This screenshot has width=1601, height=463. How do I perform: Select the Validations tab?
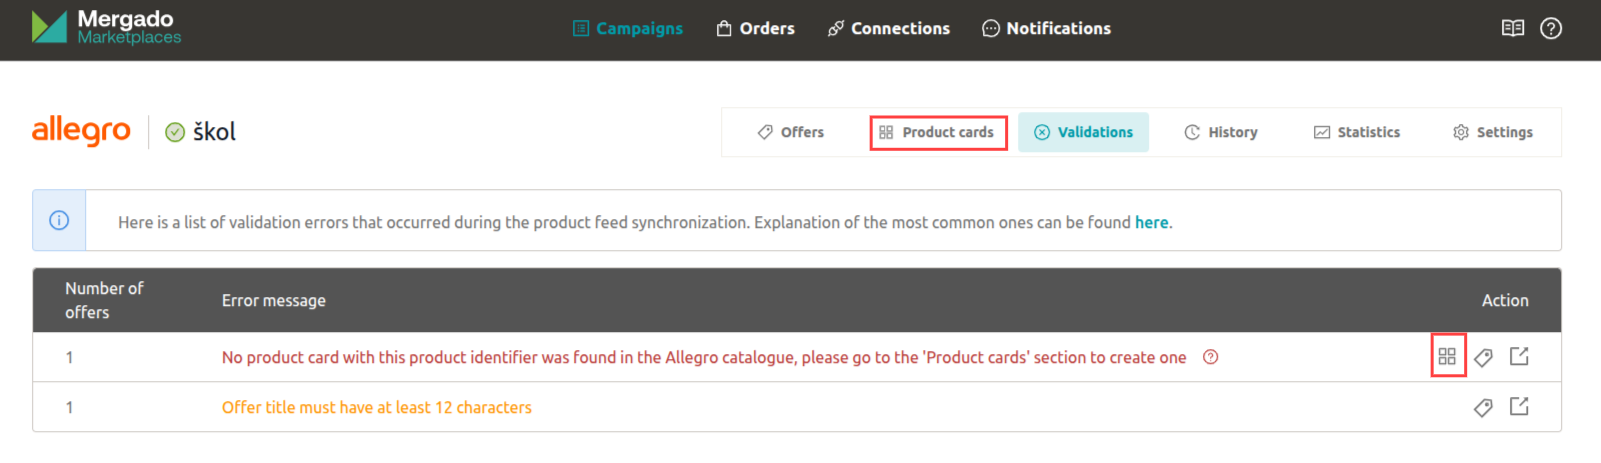coord(1084,132)
